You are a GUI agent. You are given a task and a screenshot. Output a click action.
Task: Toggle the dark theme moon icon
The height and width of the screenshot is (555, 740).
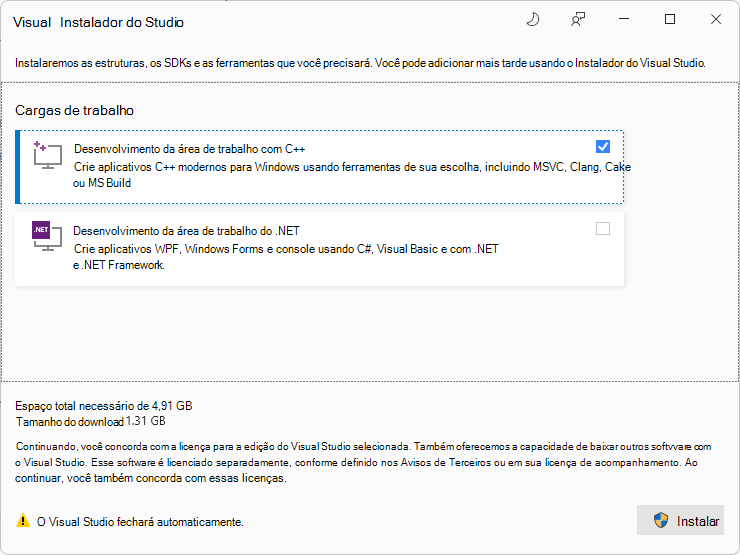[533, 19]
